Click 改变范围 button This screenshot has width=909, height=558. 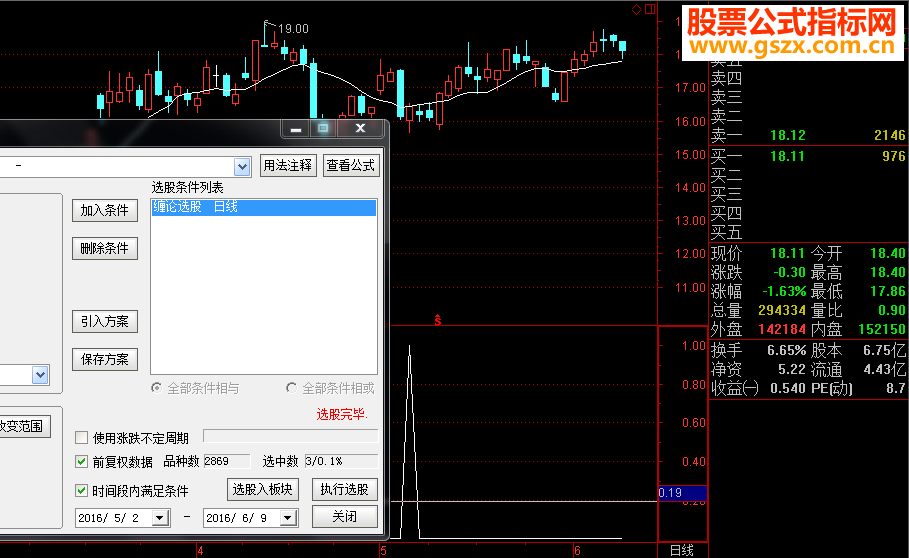coord(24,426)
